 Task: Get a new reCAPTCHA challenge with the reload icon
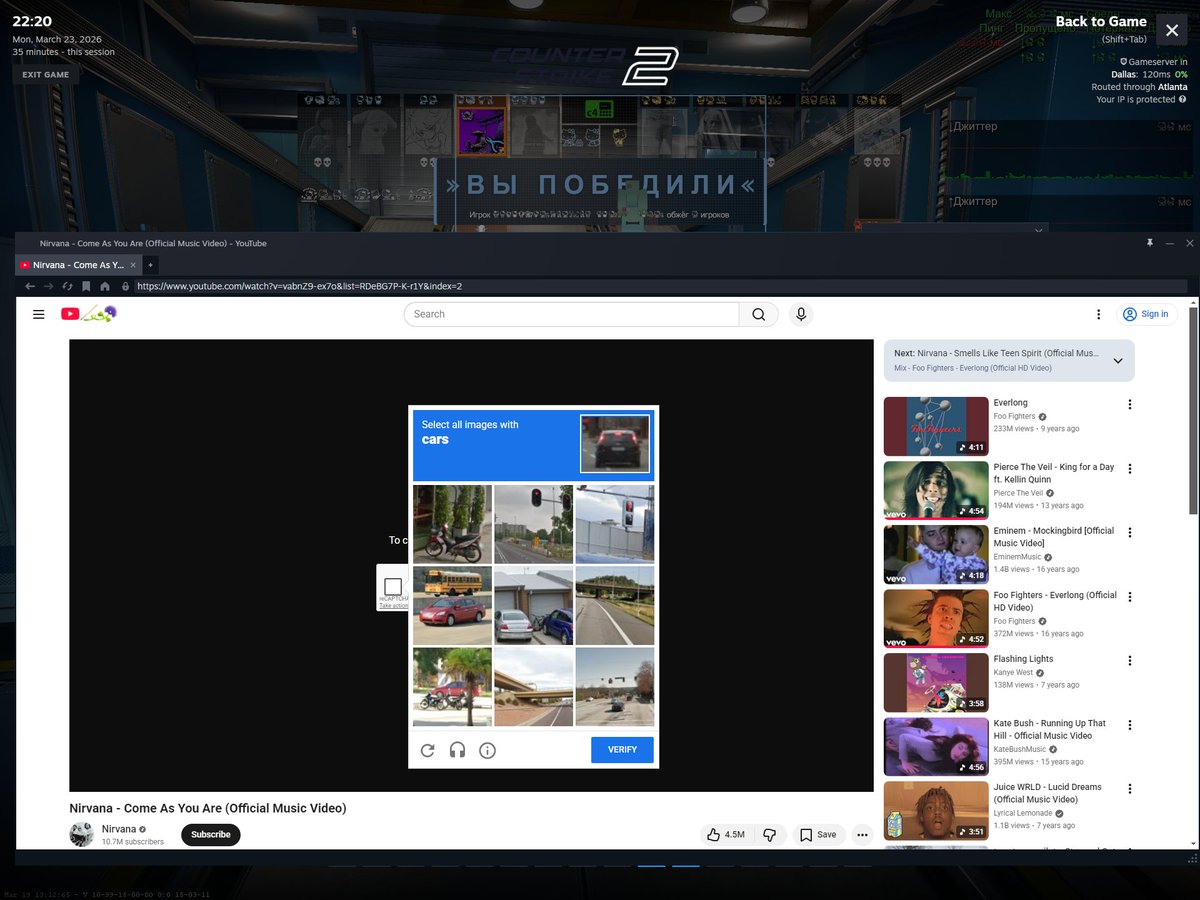(427, 750)
